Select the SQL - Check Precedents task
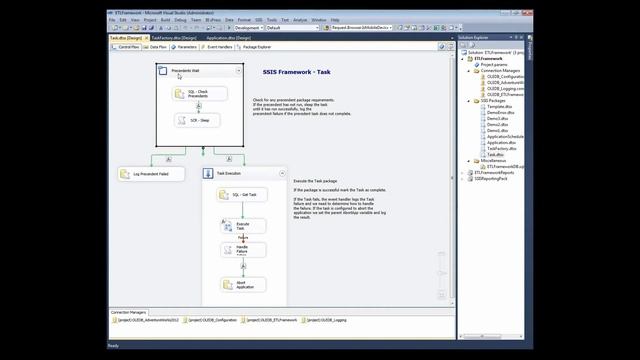 (200, 94)
